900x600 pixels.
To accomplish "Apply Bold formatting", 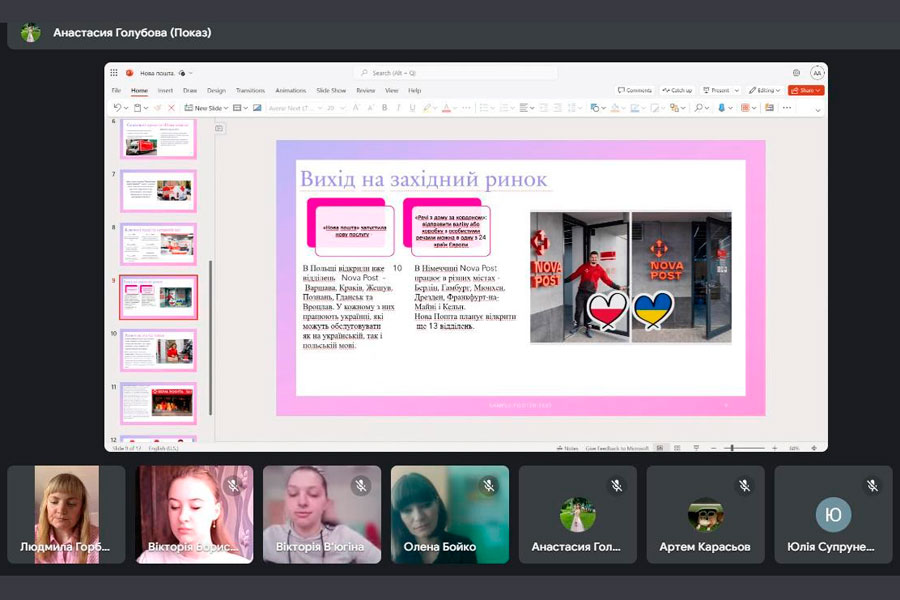I will click(x=384, y=108).
